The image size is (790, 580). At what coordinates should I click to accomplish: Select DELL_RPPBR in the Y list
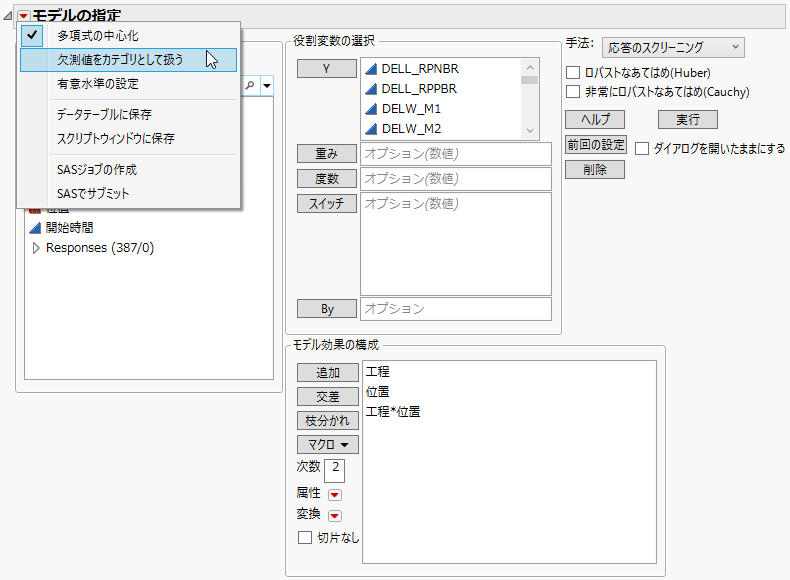click(x=419, y=89)
